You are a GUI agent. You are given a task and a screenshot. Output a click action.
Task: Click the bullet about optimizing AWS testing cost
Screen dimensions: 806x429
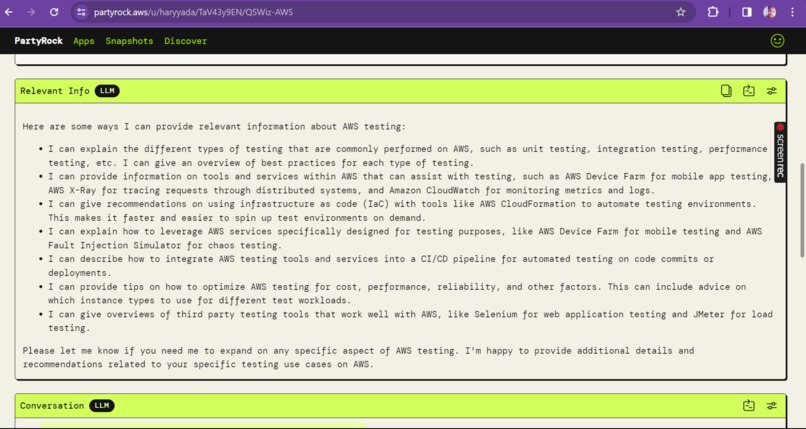click(397, 293)
